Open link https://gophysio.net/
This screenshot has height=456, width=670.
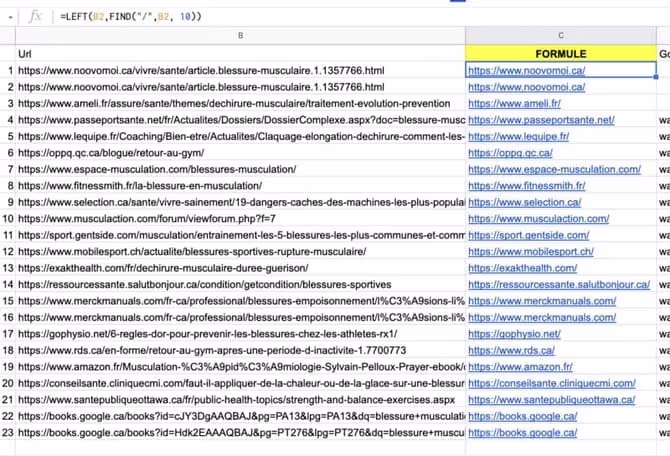[x=514, y=334]
